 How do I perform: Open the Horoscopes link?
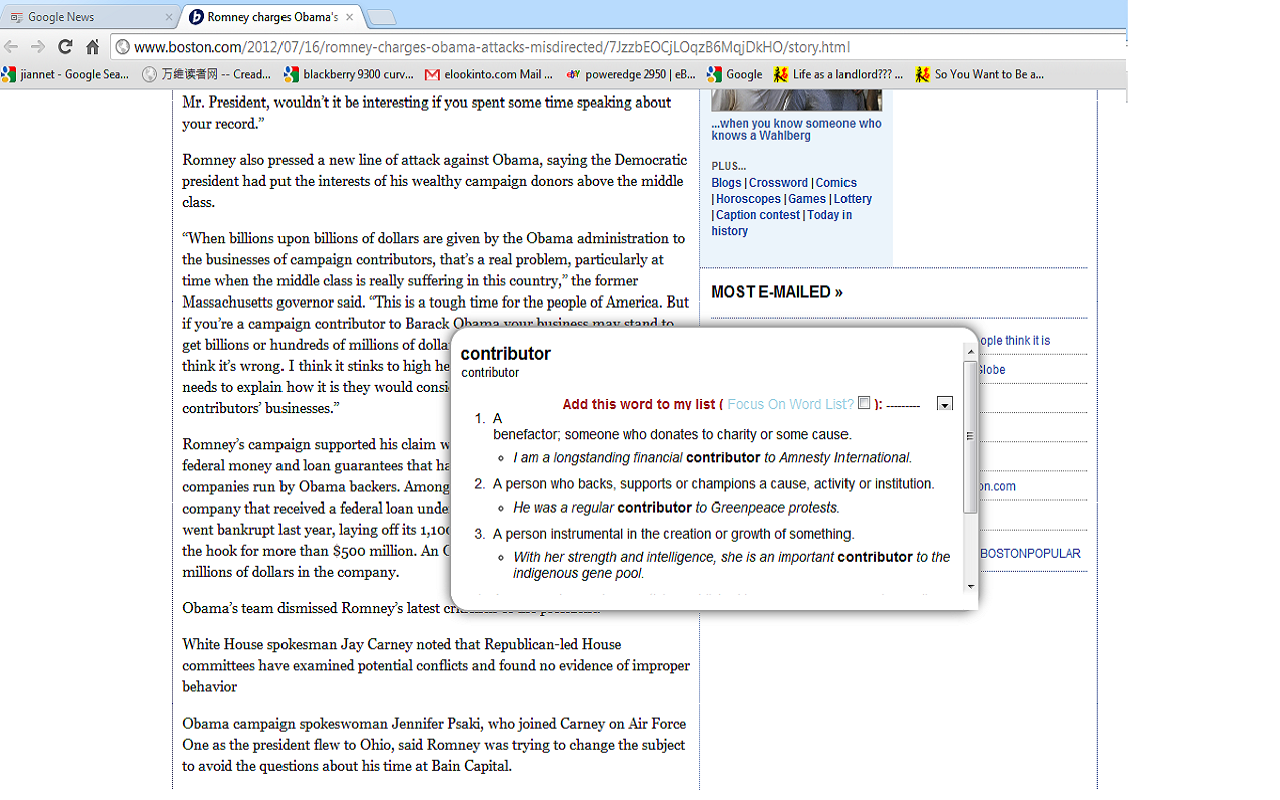(748, 199)
